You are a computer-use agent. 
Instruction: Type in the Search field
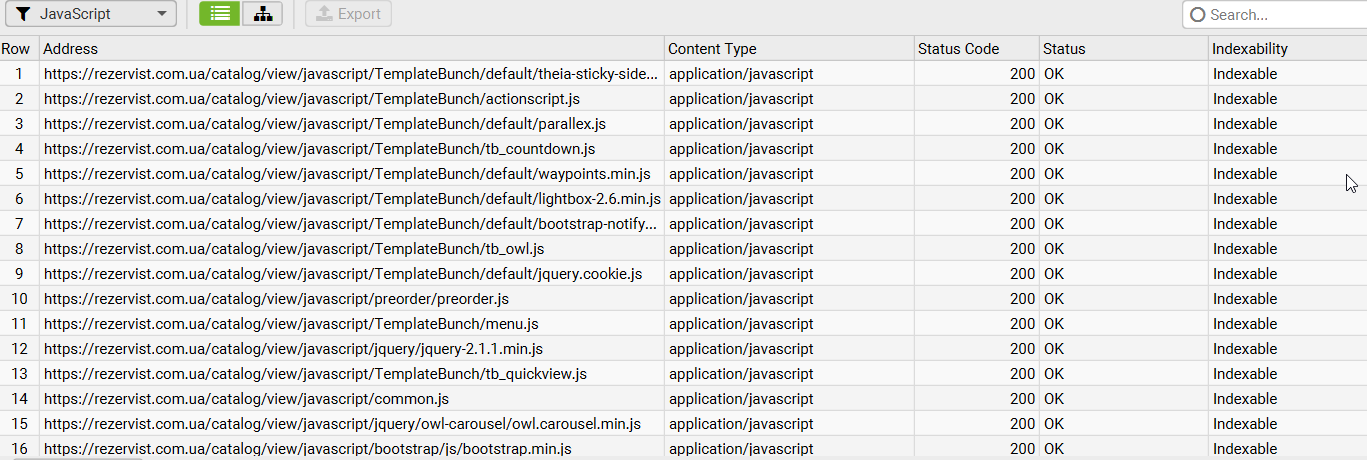tap(1280, 14)
